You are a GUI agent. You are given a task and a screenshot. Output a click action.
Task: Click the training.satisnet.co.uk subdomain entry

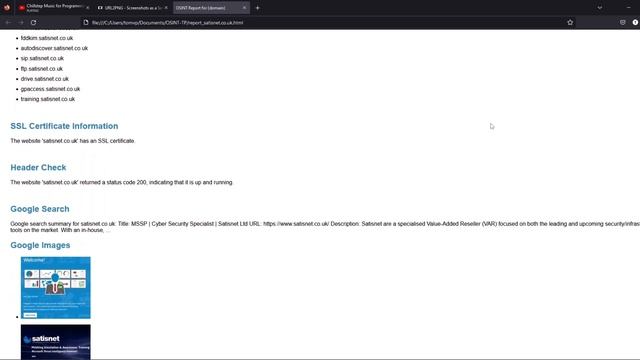click(x=48, y=99)
